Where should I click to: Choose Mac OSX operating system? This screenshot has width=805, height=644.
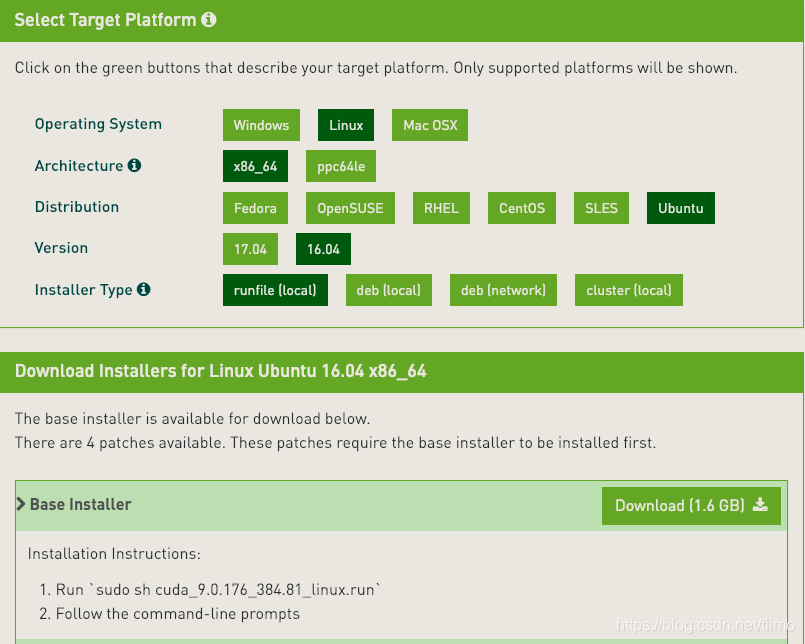430,125
